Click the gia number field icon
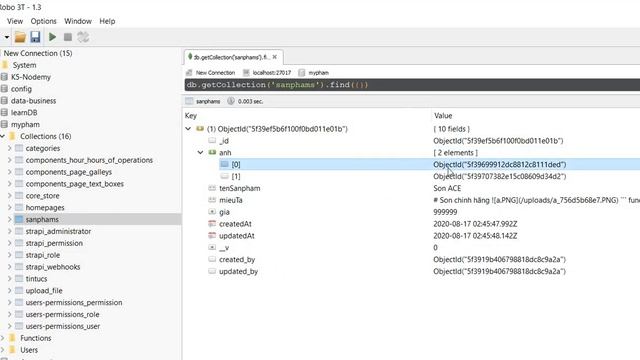This screenshot has width=640, height=360. (212, 211)
